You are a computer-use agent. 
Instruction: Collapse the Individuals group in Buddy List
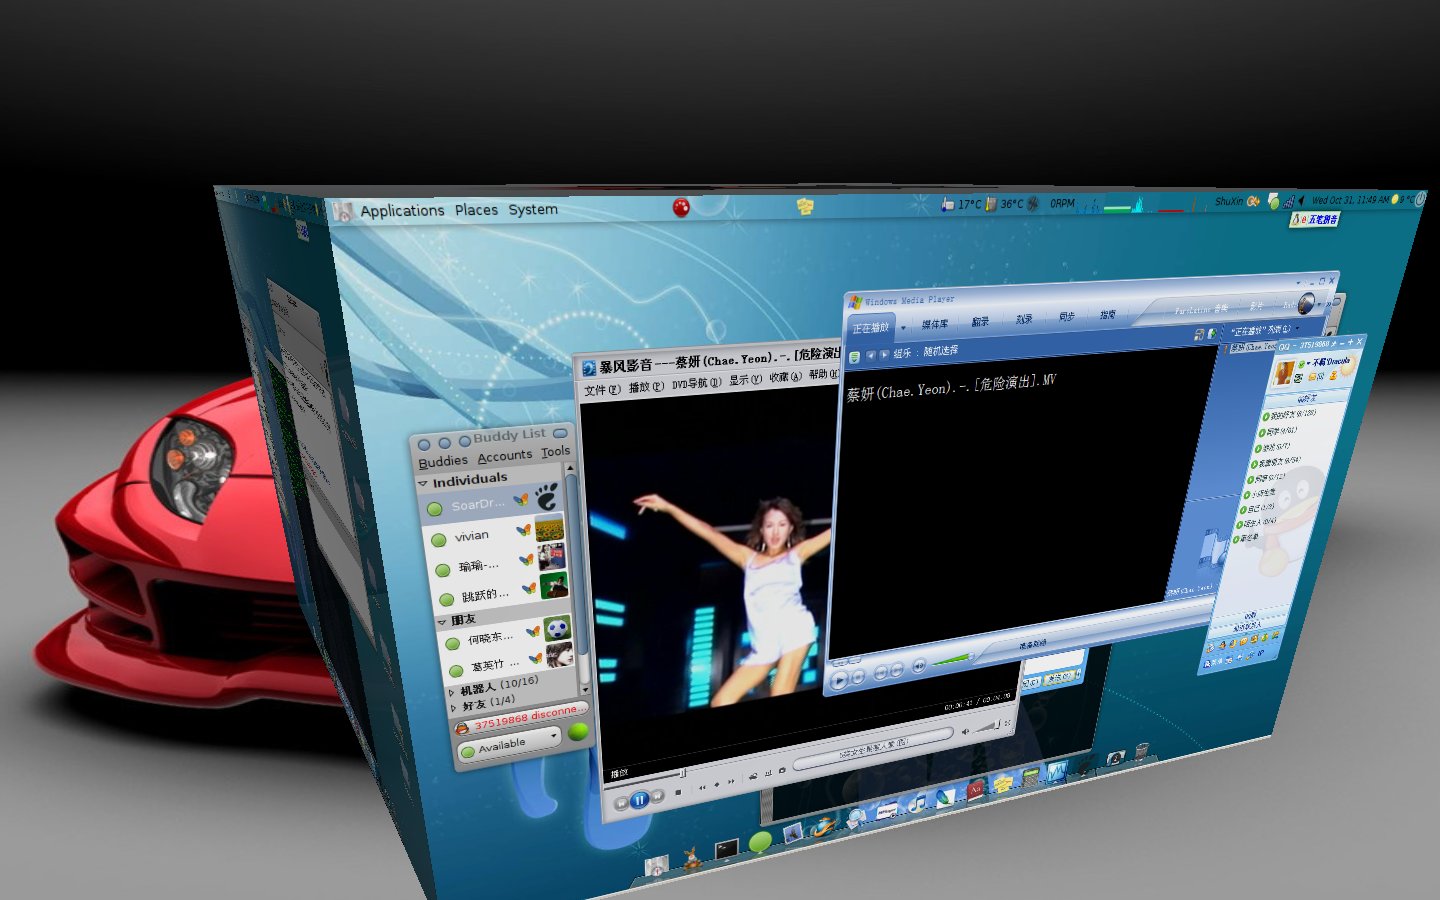[x=423, y=483]
